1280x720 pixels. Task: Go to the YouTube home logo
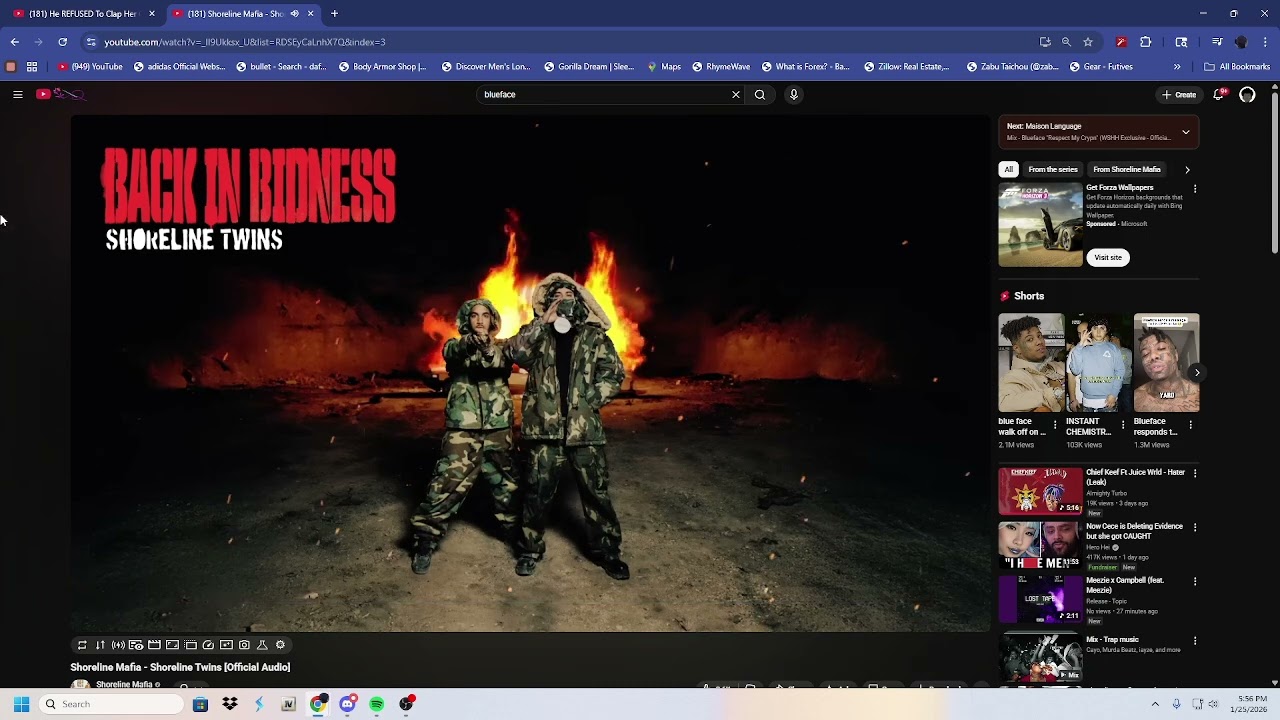[61, 94]
